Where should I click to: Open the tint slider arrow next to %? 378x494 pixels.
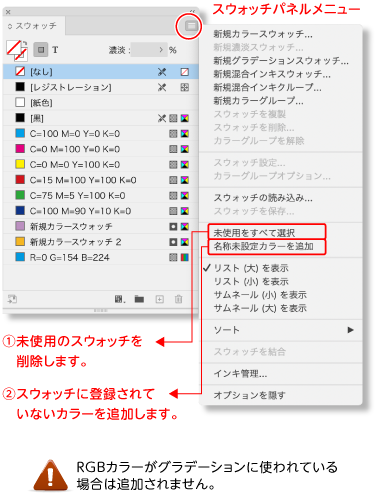(161, 50)
